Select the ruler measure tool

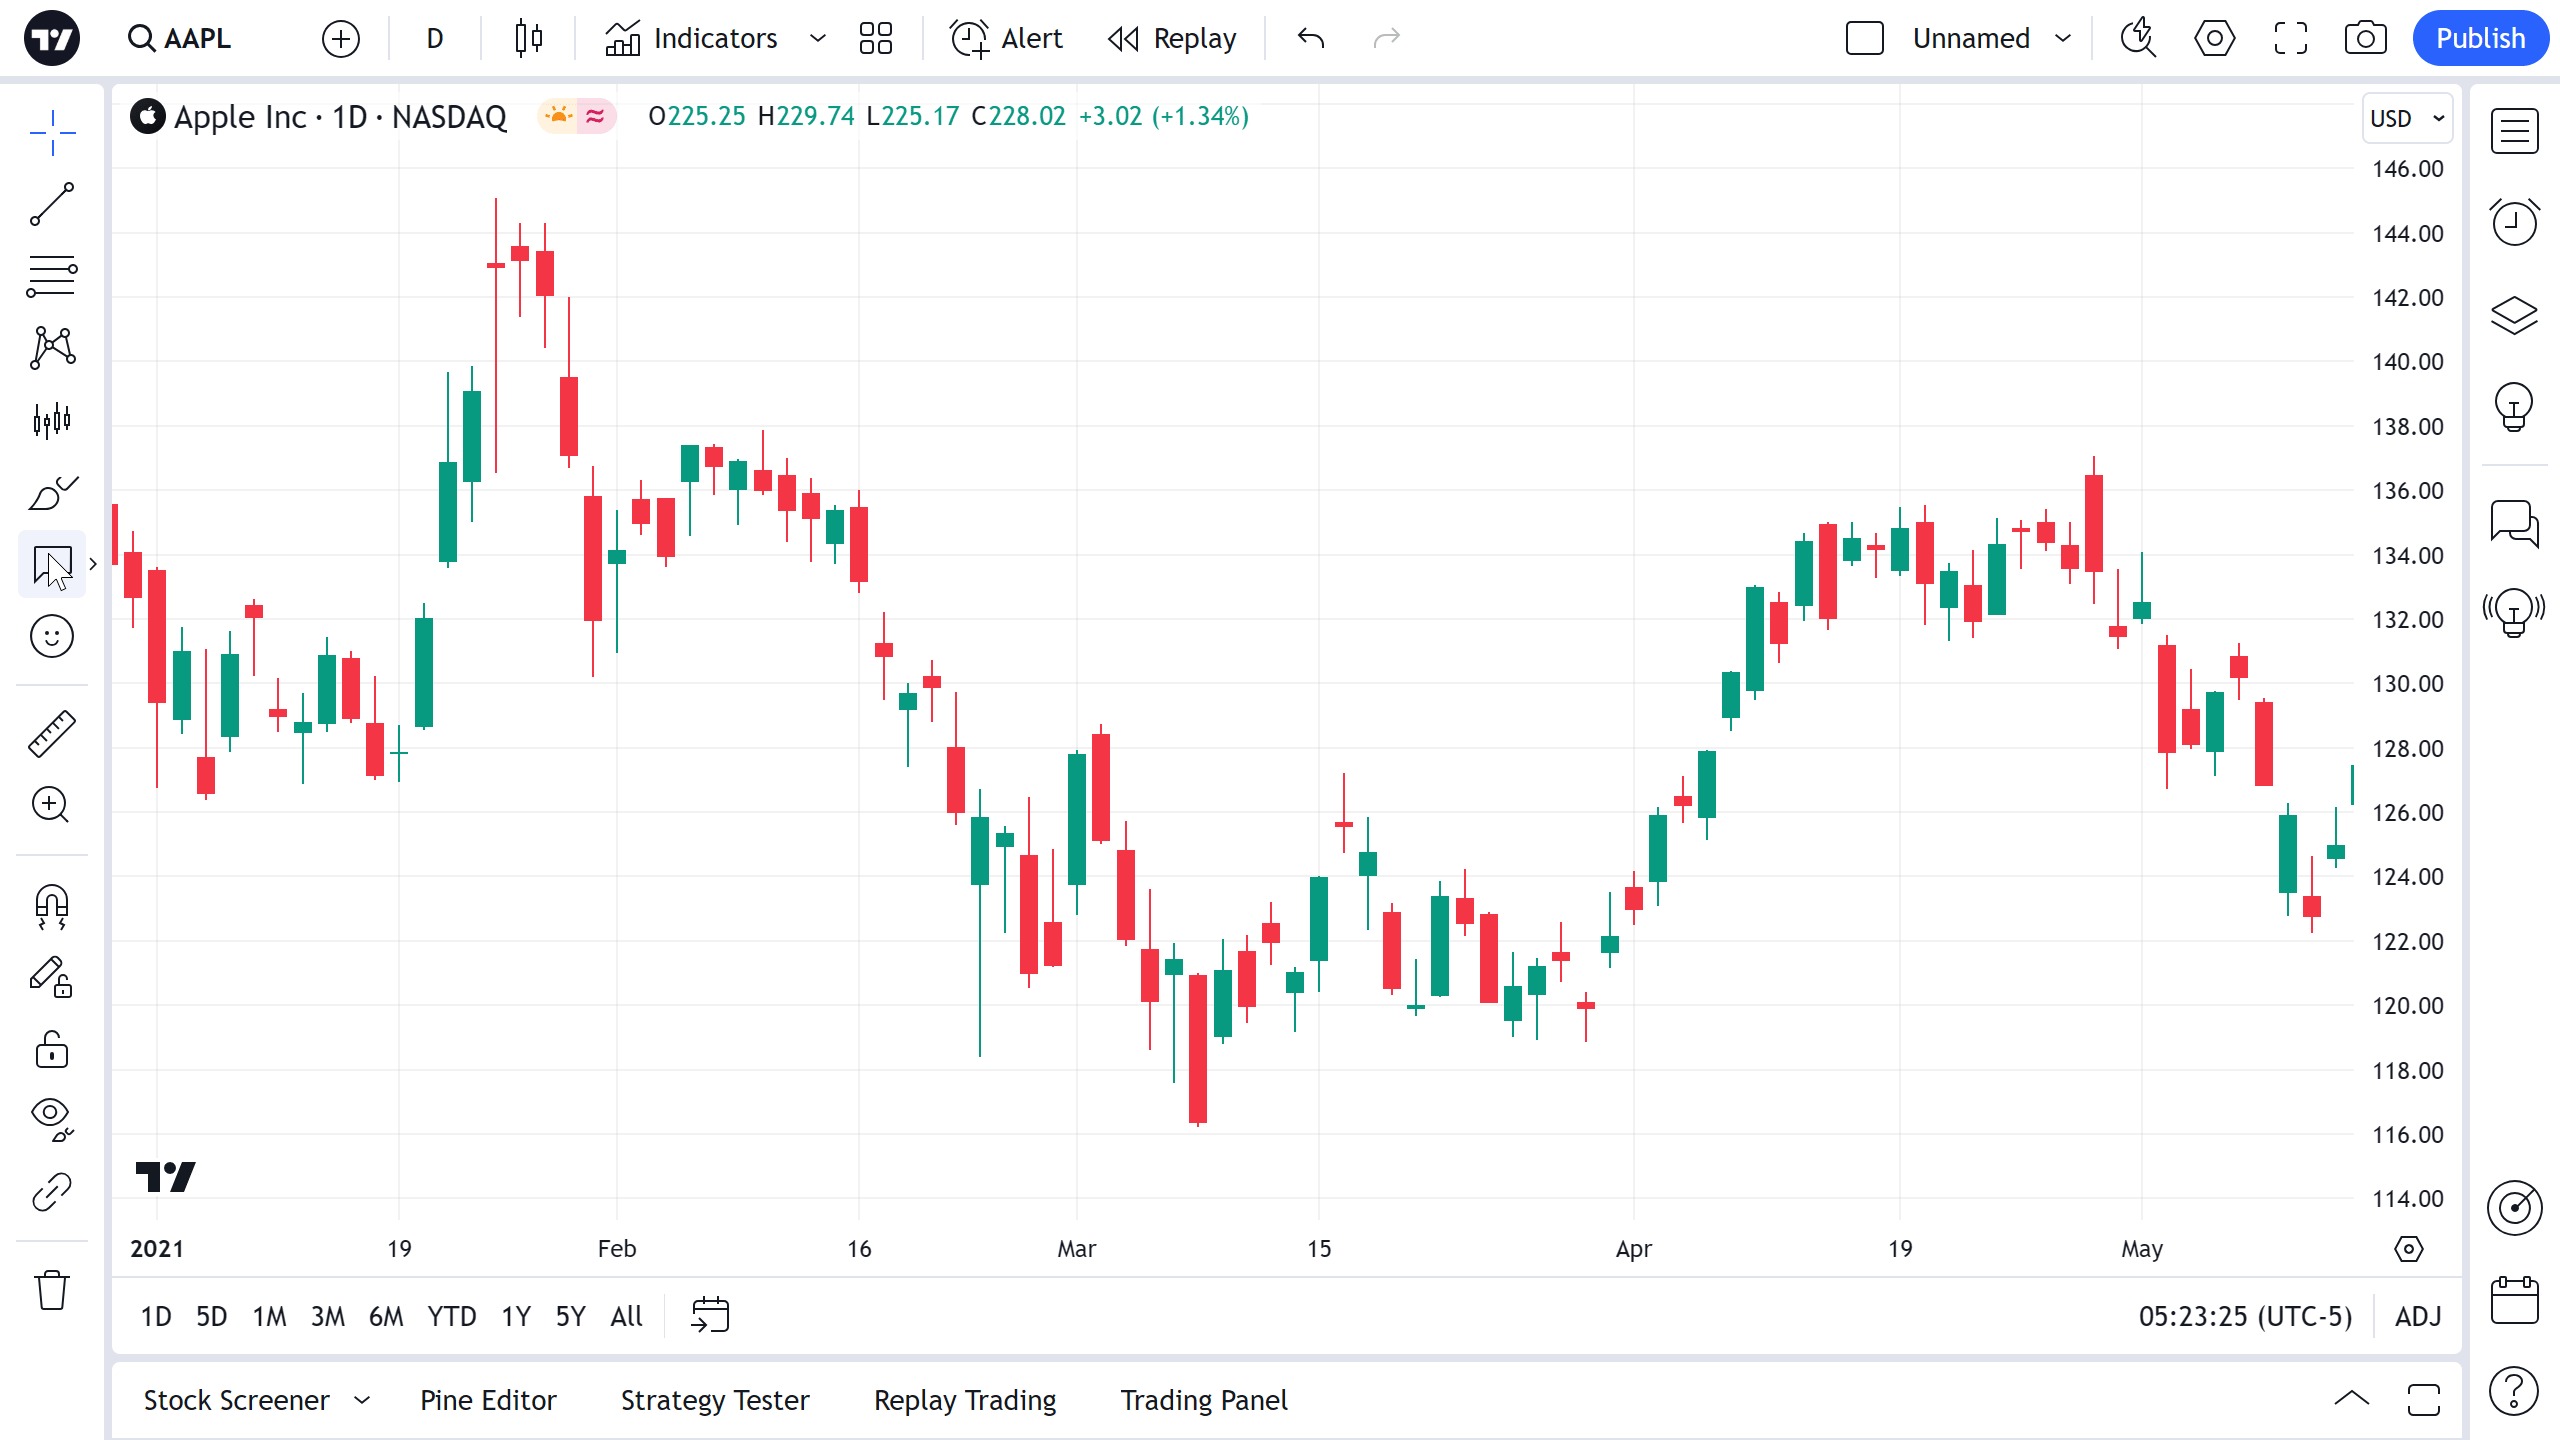tap(52, 733)
